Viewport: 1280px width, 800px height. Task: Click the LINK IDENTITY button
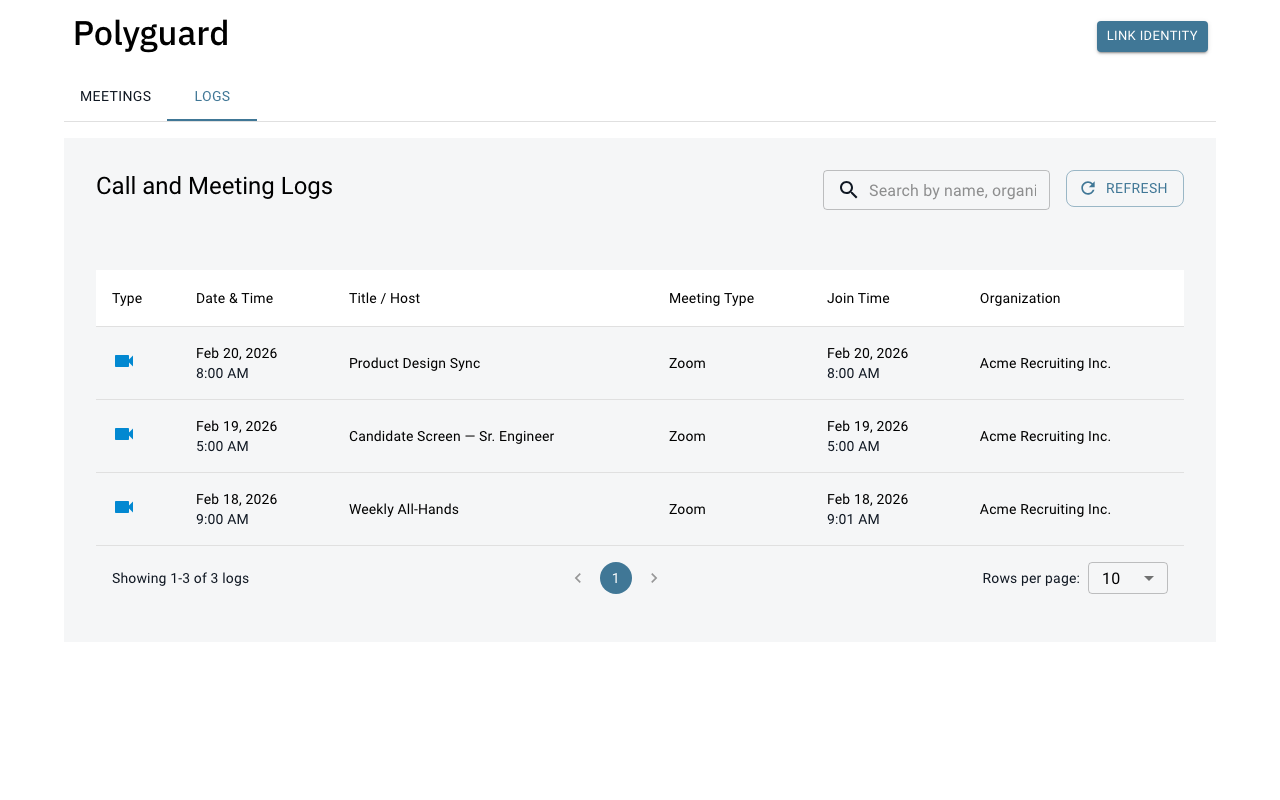pyautogui.click(x=1152, y=36)
